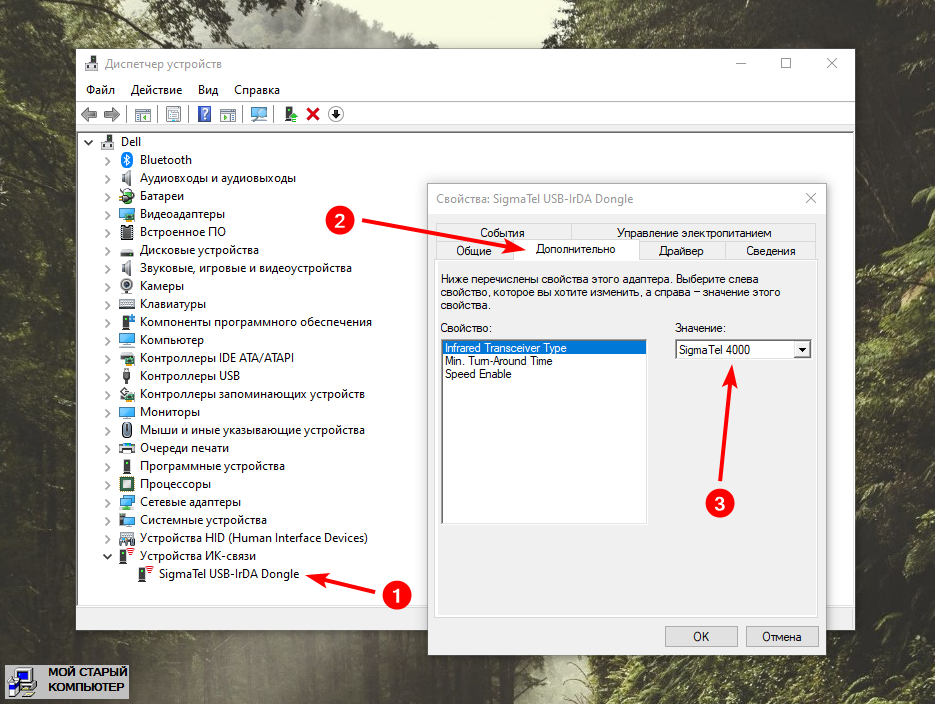Image resolution: width=935 pixels, height=704 pixels.
Task: Click the show/hide console tree icon
Action: click(x=143, y=114)
